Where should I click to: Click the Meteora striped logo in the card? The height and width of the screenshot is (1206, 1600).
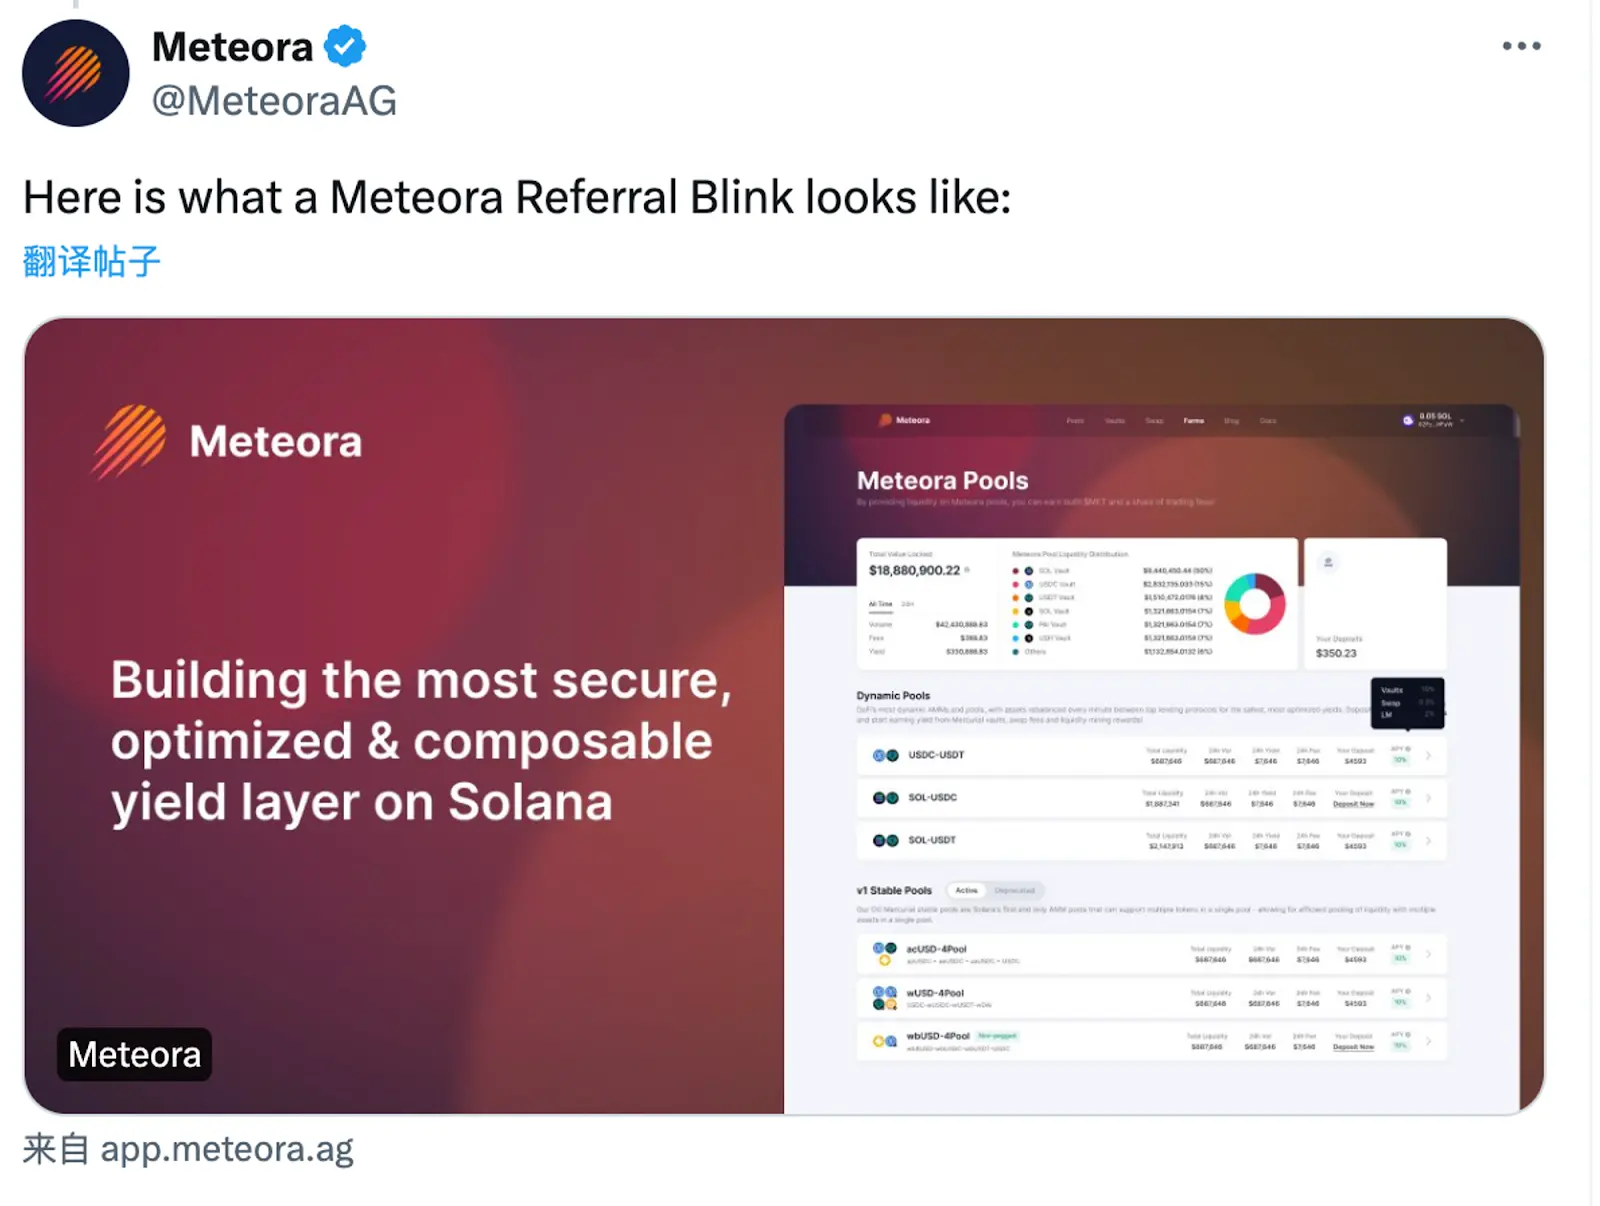coord(130,441)
